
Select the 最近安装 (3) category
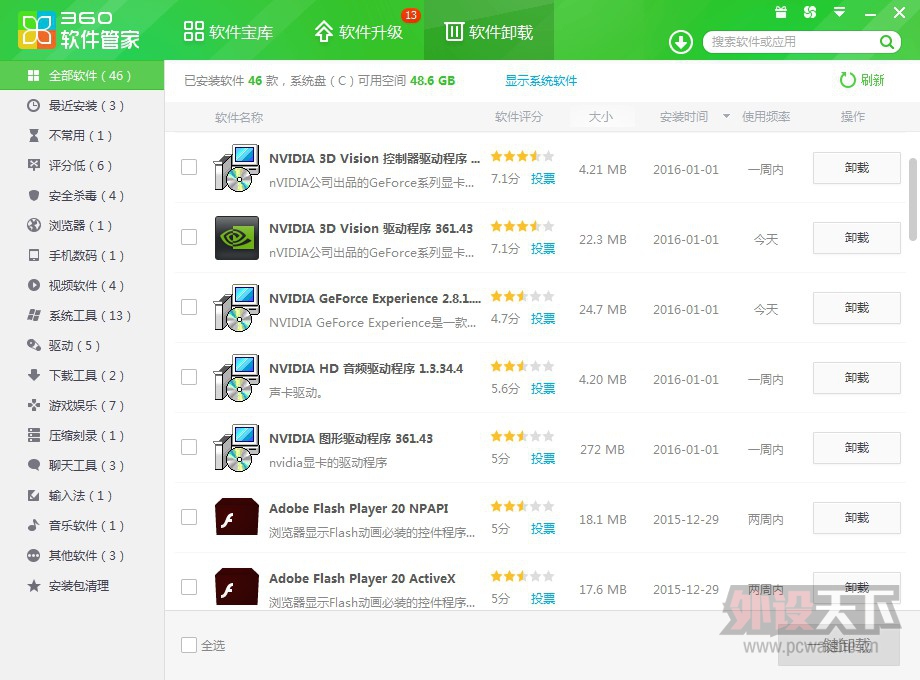pos(82,106)
